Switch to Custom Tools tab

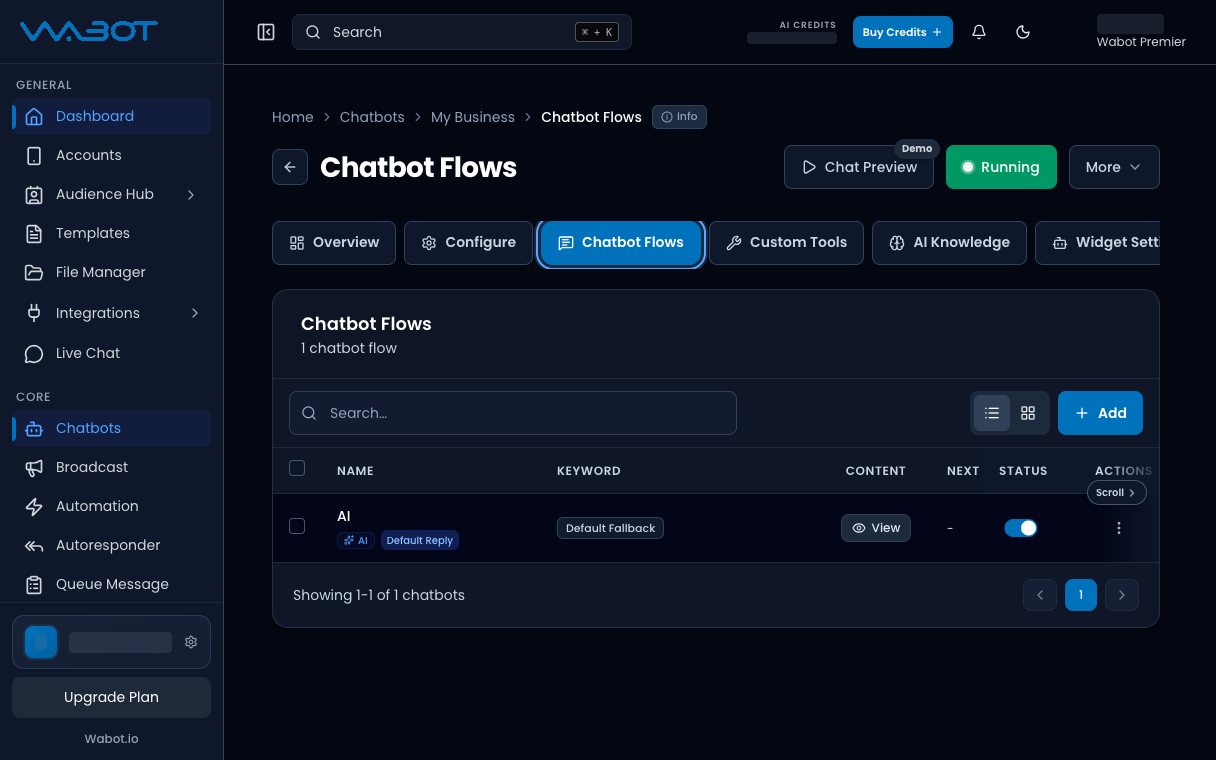(786, 243)
